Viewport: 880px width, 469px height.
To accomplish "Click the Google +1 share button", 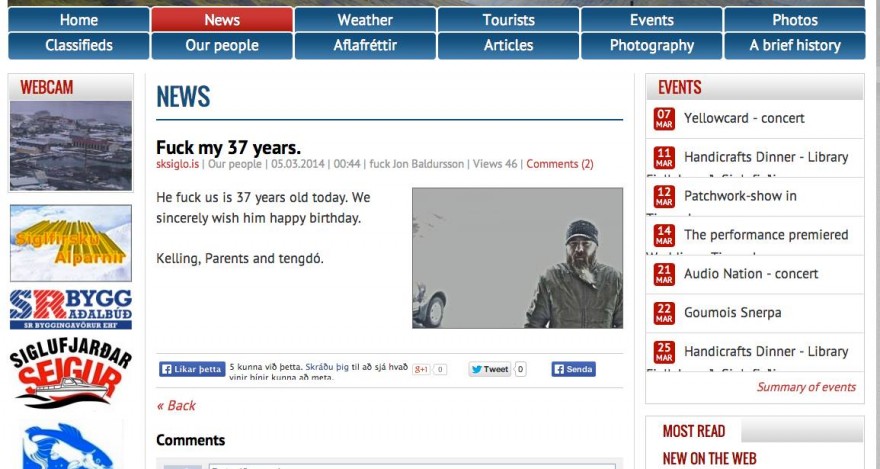I will coord(421,370).
